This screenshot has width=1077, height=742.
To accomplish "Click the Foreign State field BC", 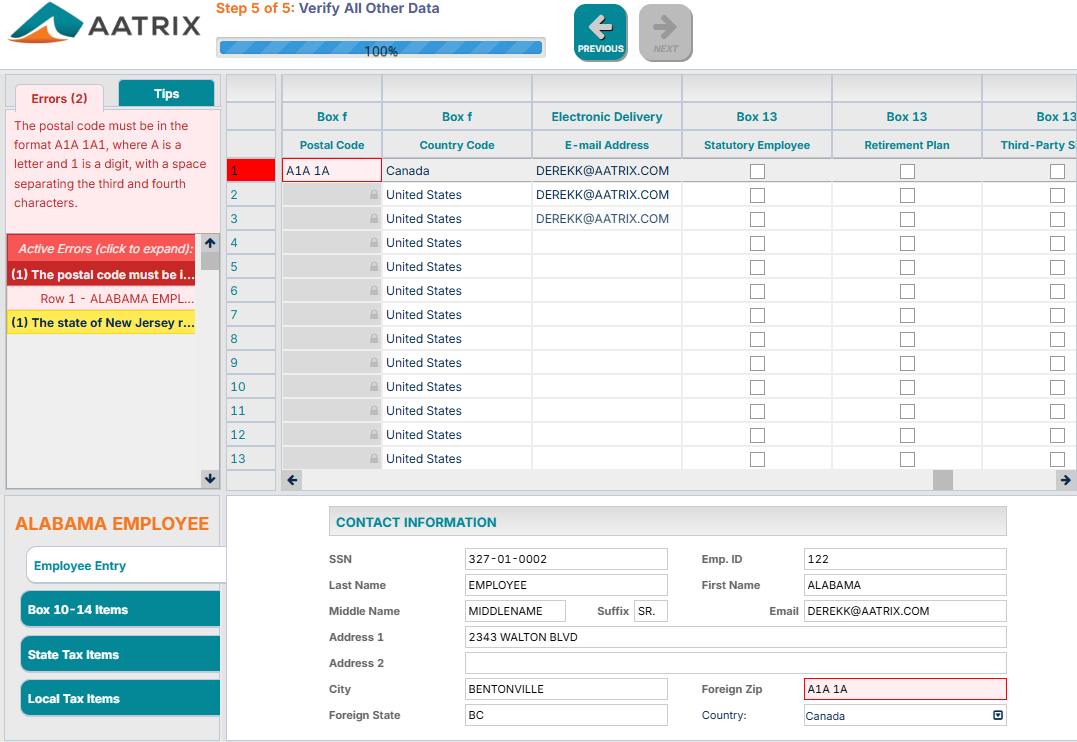I will pos(566,715).
